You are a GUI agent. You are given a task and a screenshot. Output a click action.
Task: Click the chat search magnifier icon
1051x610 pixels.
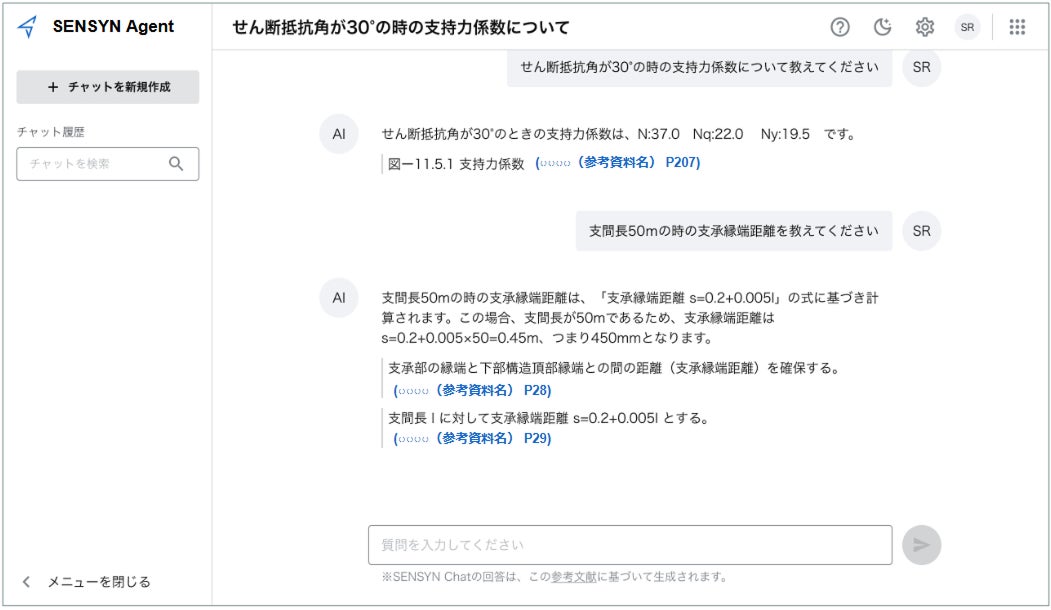177,164
